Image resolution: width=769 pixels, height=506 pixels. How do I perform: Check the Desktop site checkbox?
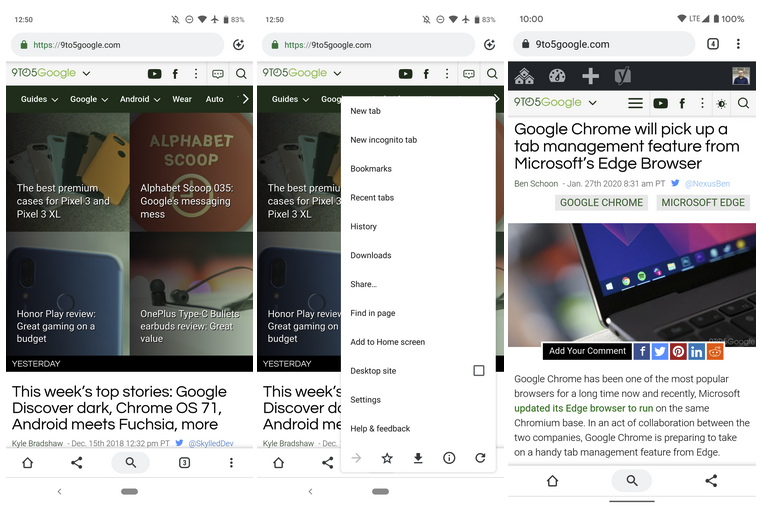coord(478,371)
